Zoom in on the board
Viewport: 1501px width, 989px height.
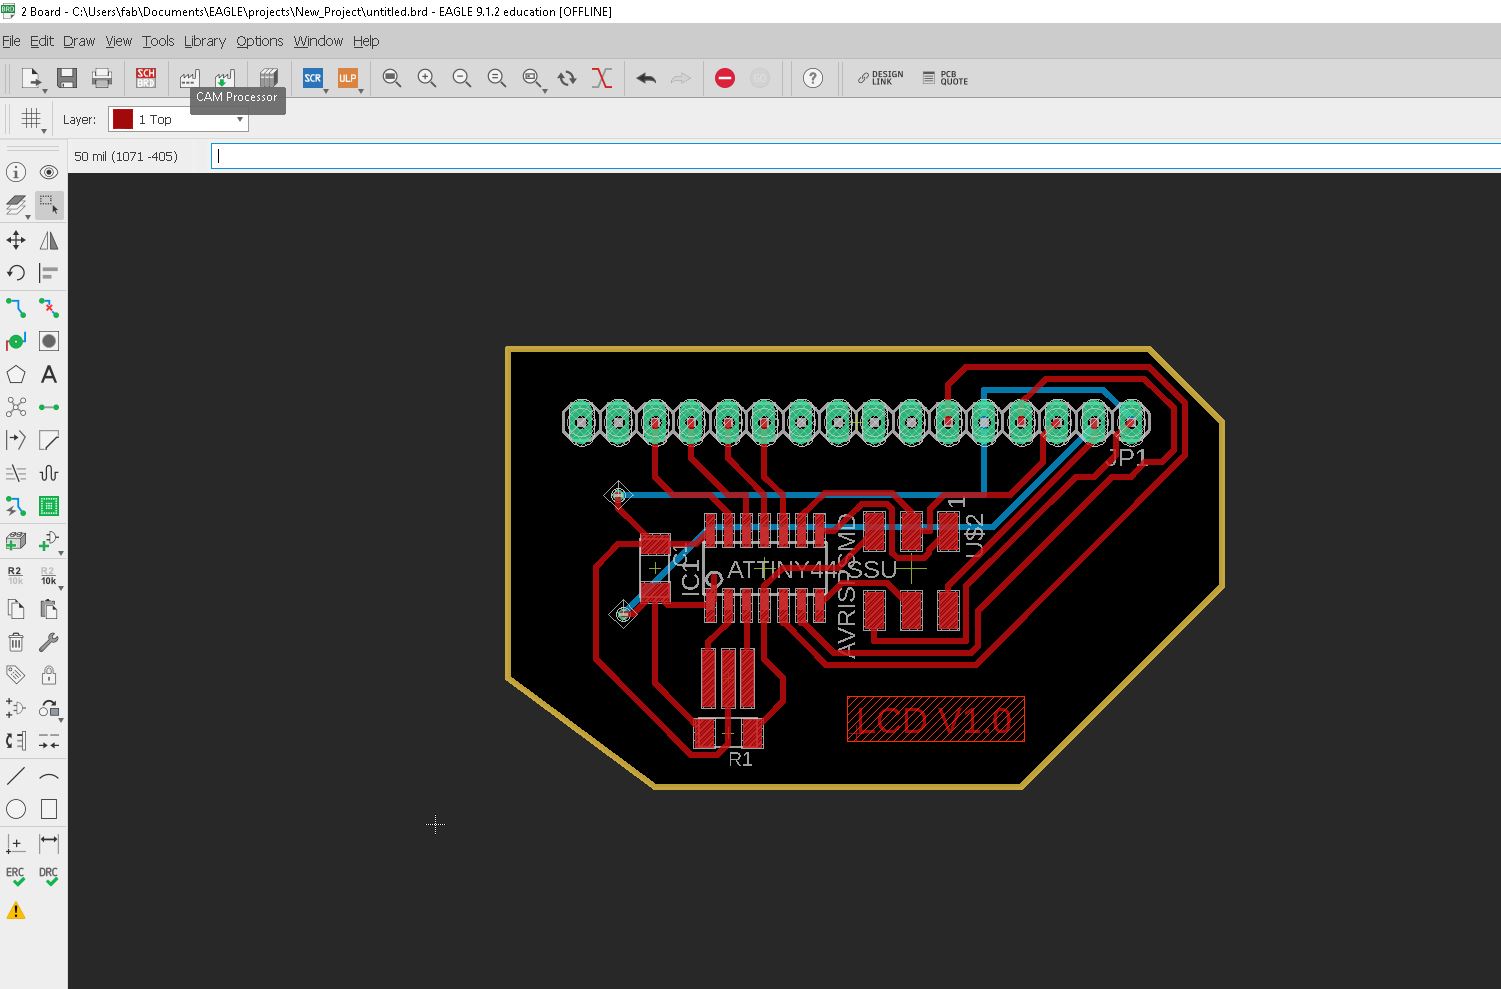coord(427,78)
